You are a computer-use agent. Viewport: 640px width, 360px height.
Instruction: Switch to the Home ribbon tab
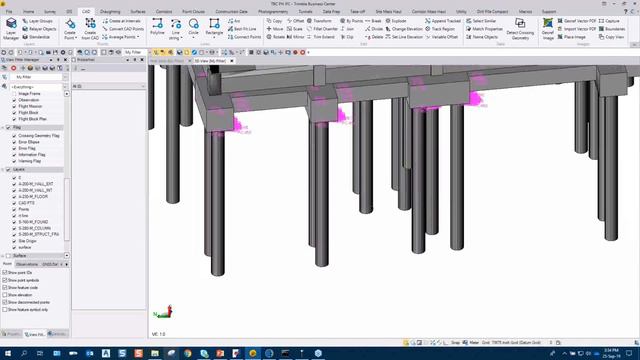[x=29, y=11]
